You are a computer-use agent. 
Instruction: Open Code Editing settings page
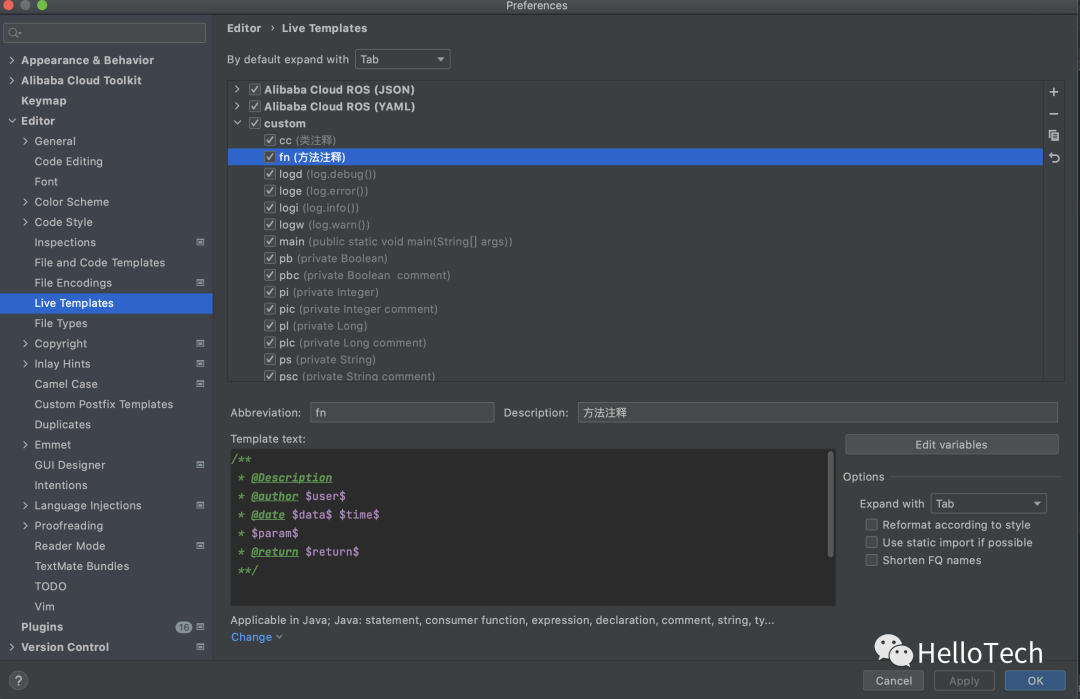pos(68,162)
